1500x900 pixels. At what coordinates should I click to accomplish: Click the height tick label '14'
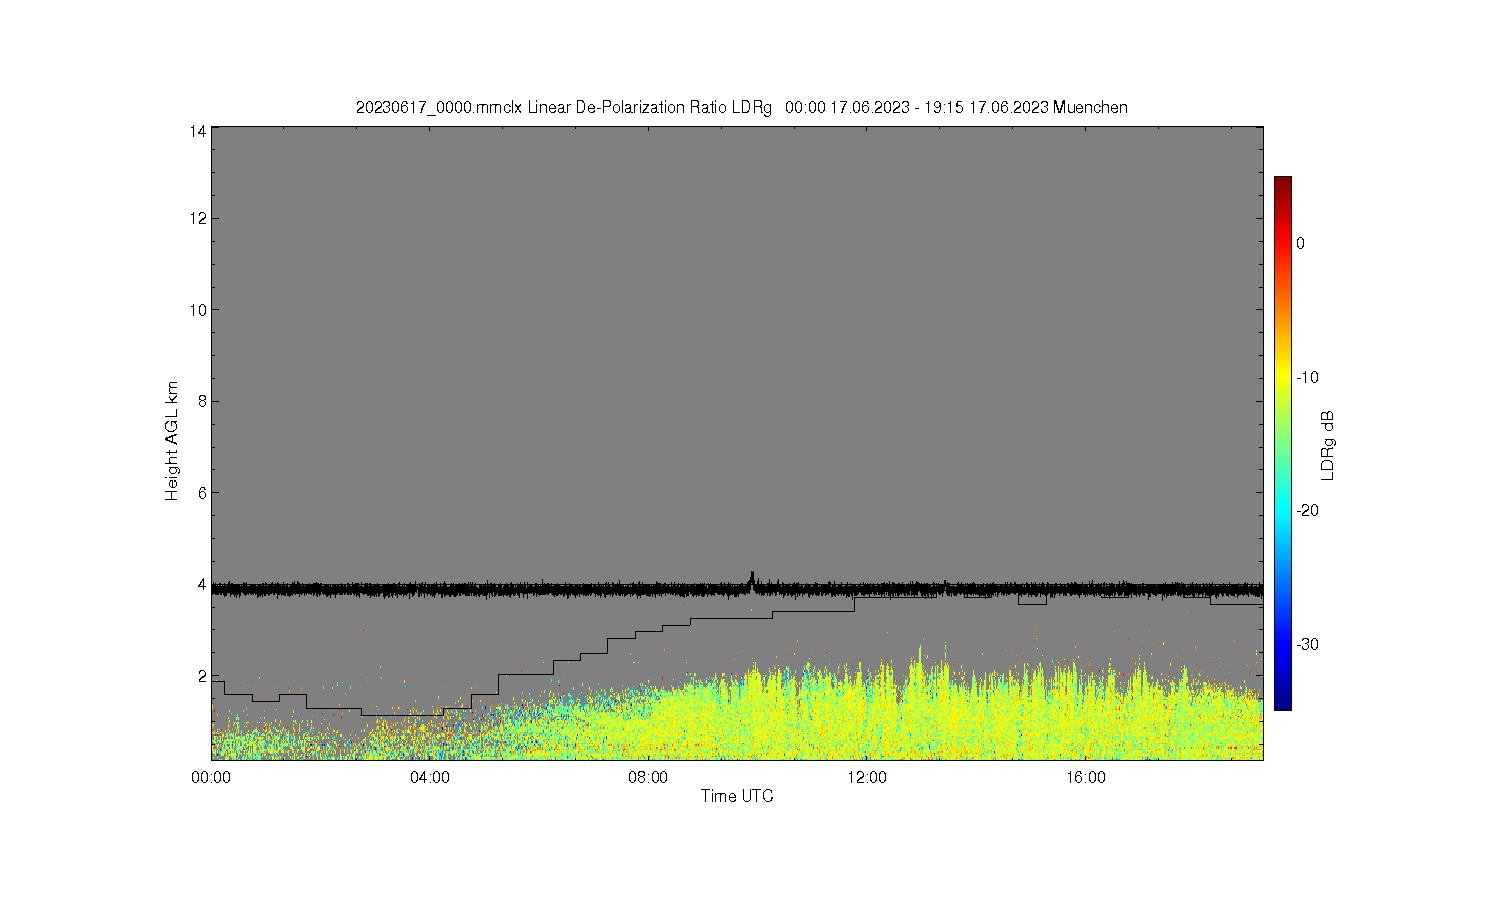tap(198, 131)
